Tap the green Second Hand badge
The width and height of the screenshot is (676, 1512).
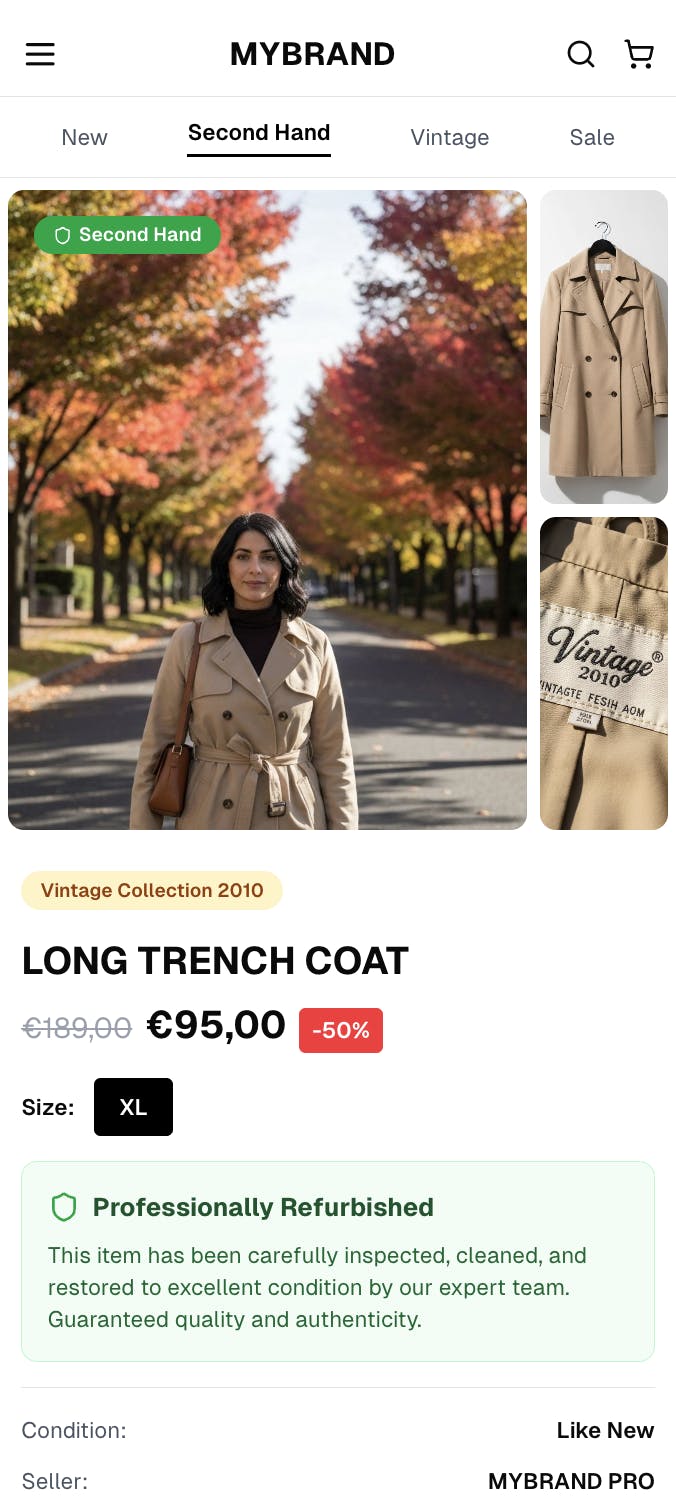(127, 235)
